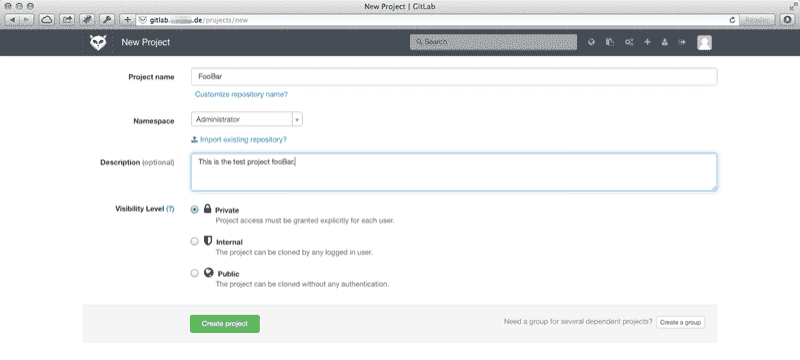Click Import existing repository link
This screenshot has width=800, height=360.
click(243, 139)
